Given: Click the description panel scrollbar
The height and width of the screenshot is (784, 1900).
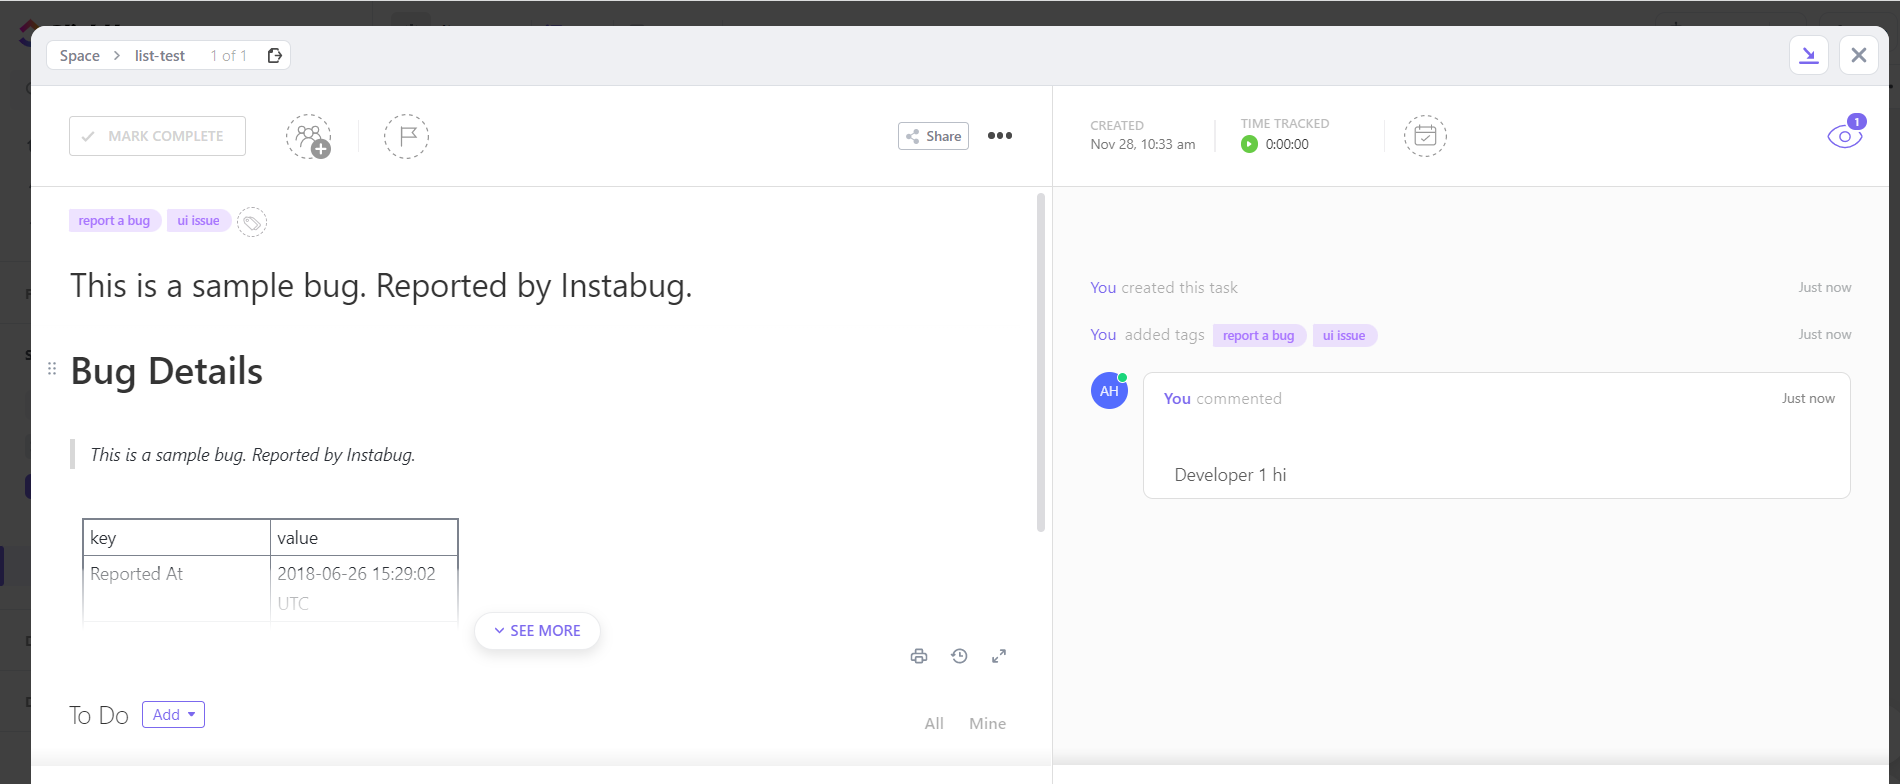Looking at the screenshot, I should pyautogui.click(x=1041, y=362).
